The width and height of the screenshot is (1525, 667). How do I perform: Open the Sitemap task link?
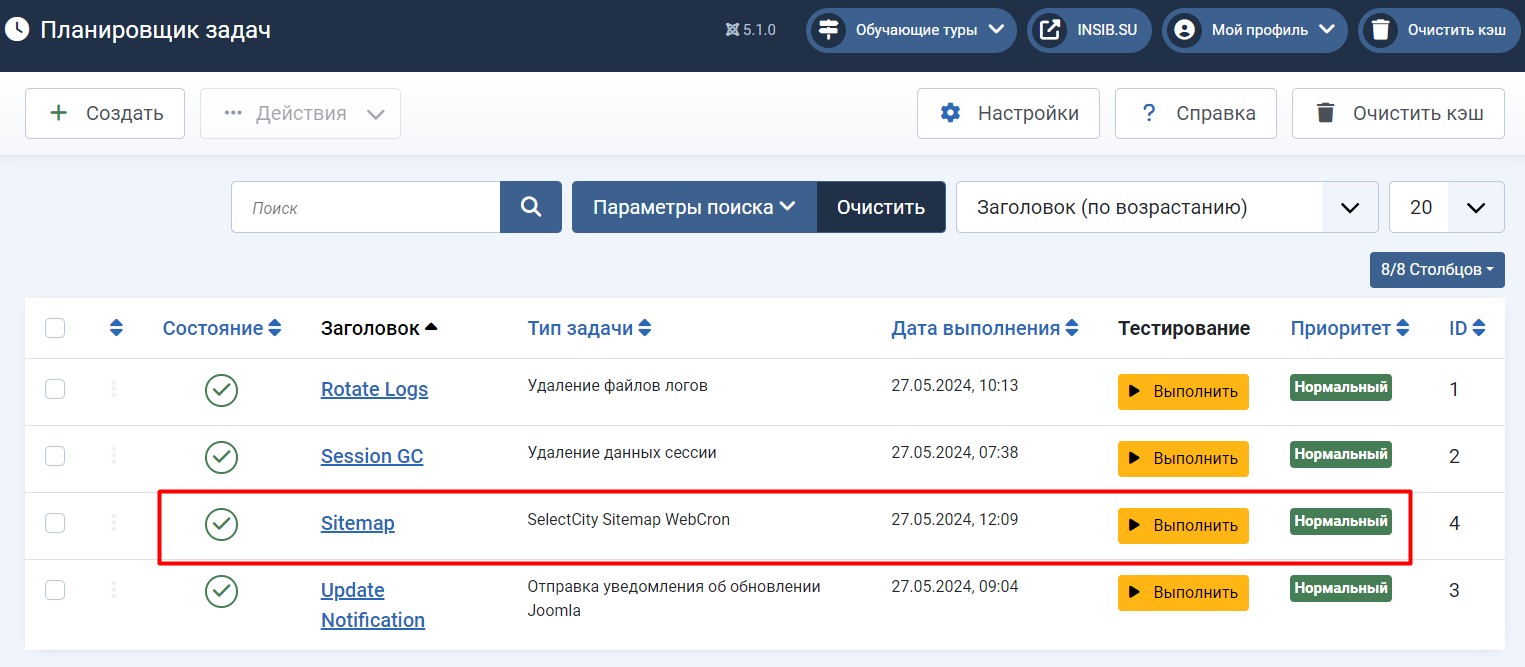(357, 523)
